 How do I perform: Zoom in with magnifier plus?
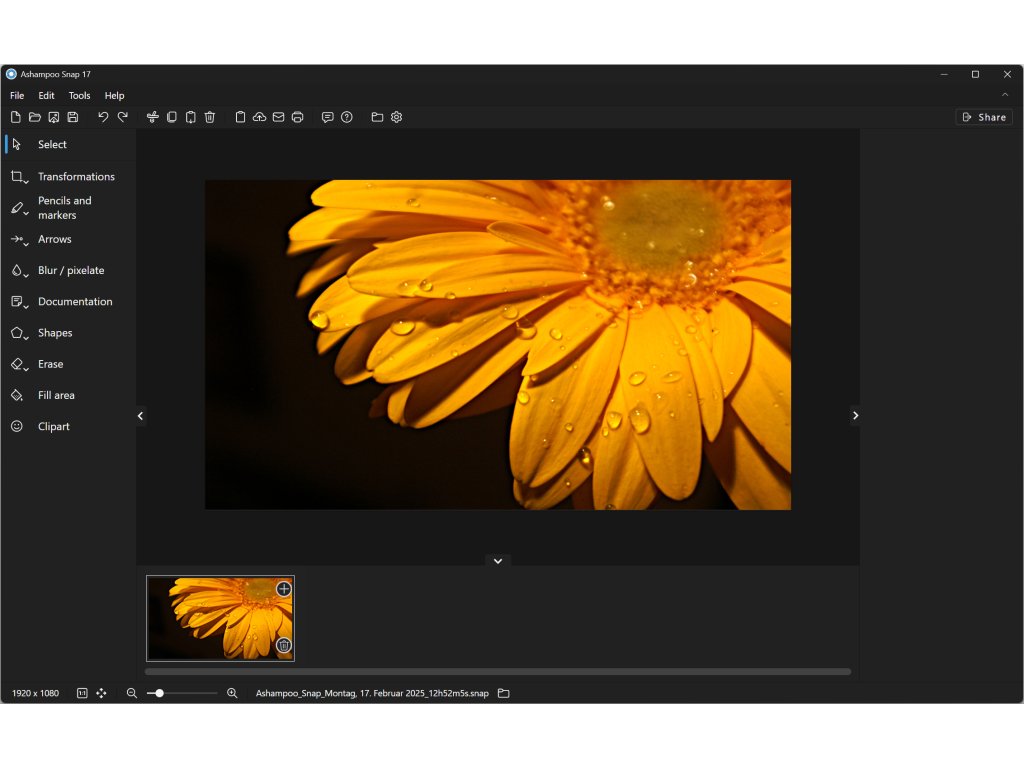(x=232, y=693)
